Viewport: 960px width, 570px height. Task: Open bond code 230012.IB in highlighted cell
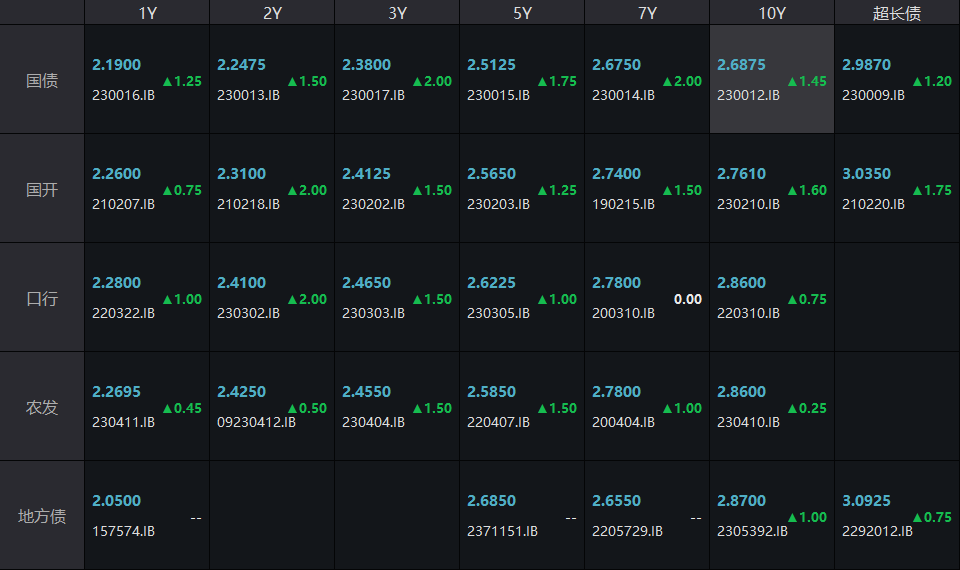click(748, 96)
